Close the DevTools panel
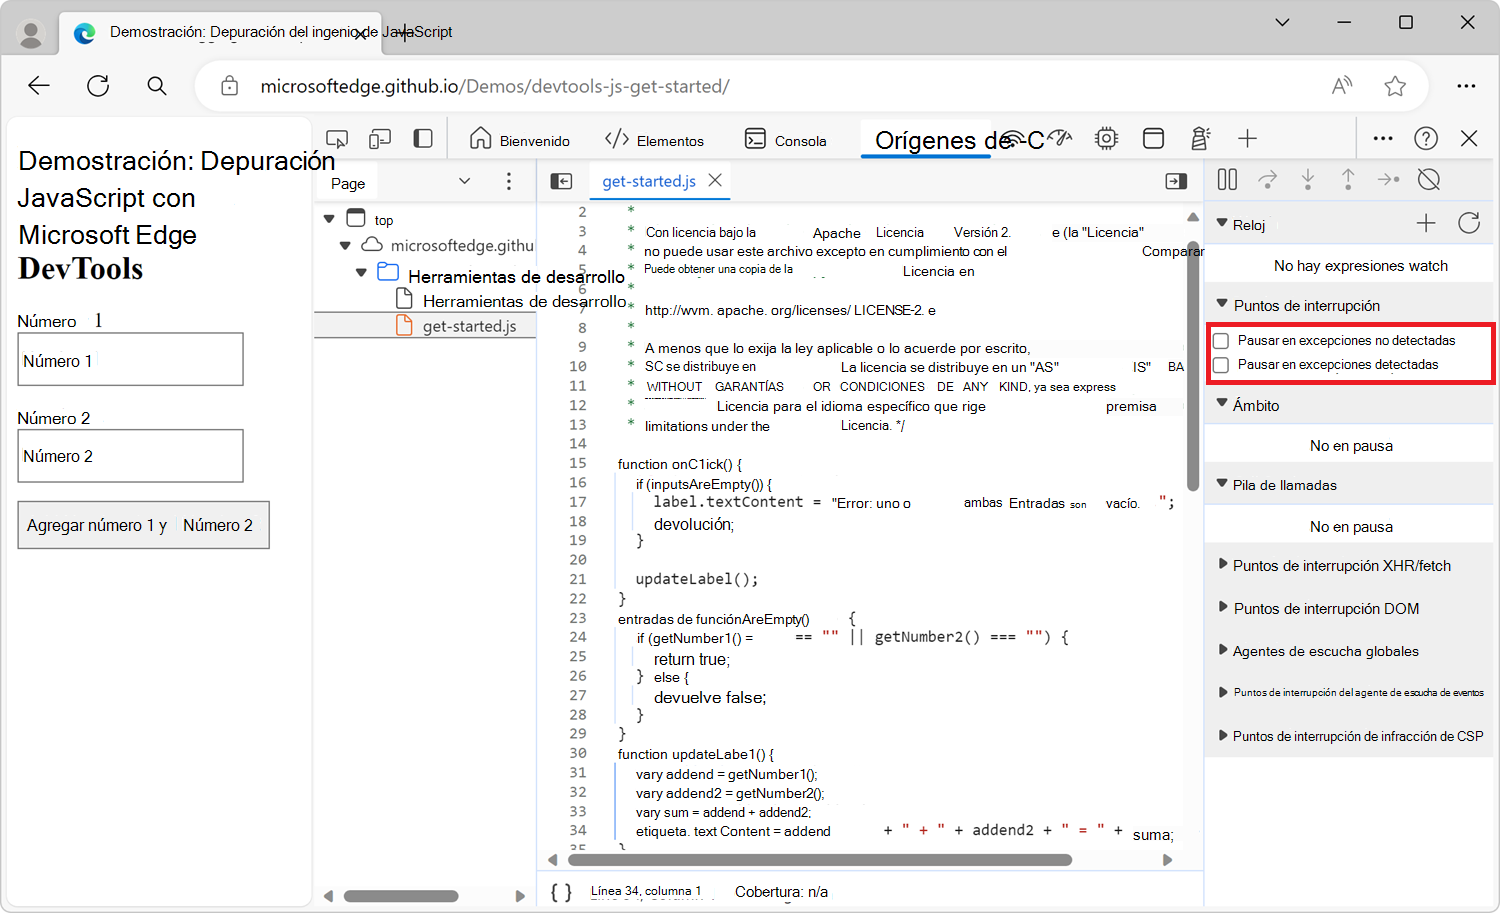The height and width of the screenshot is (913, 1500). (1469, 139)
